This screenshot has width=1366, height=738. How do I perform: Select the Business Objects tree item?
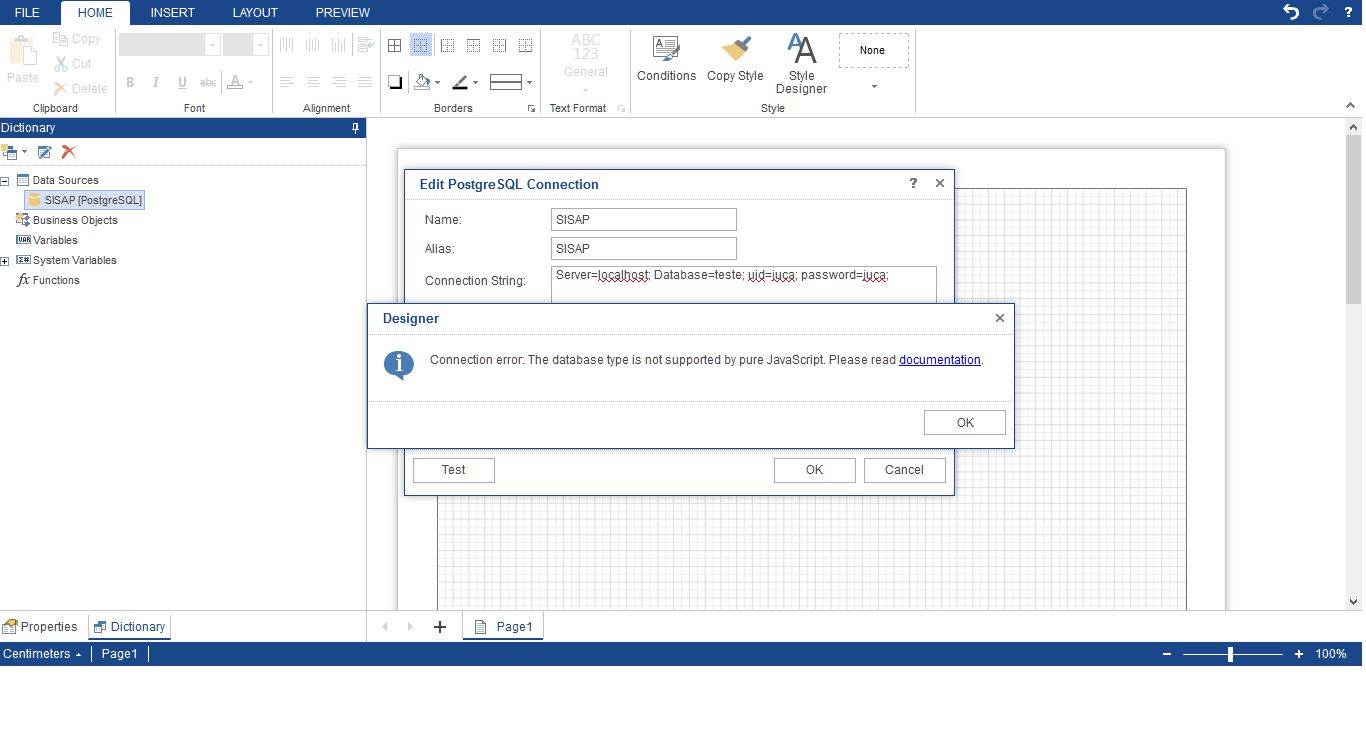point(66,220)
